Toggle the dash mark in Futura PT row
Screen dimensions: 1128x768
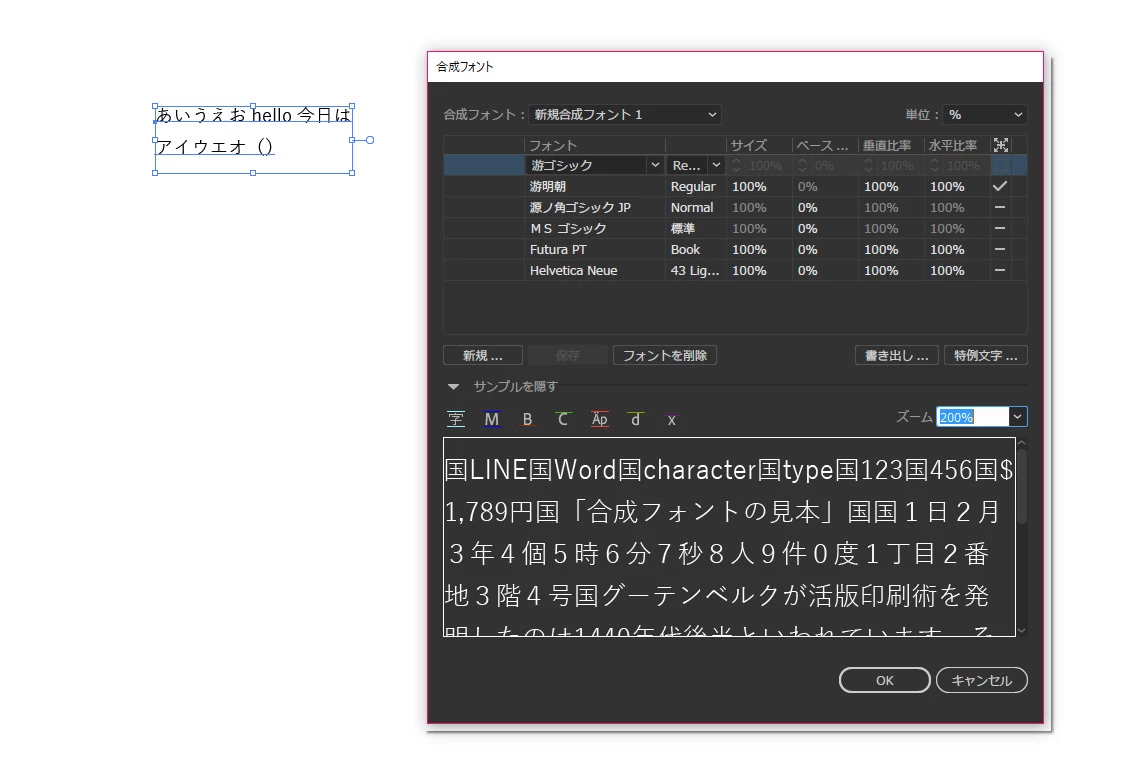point(1000,249)
